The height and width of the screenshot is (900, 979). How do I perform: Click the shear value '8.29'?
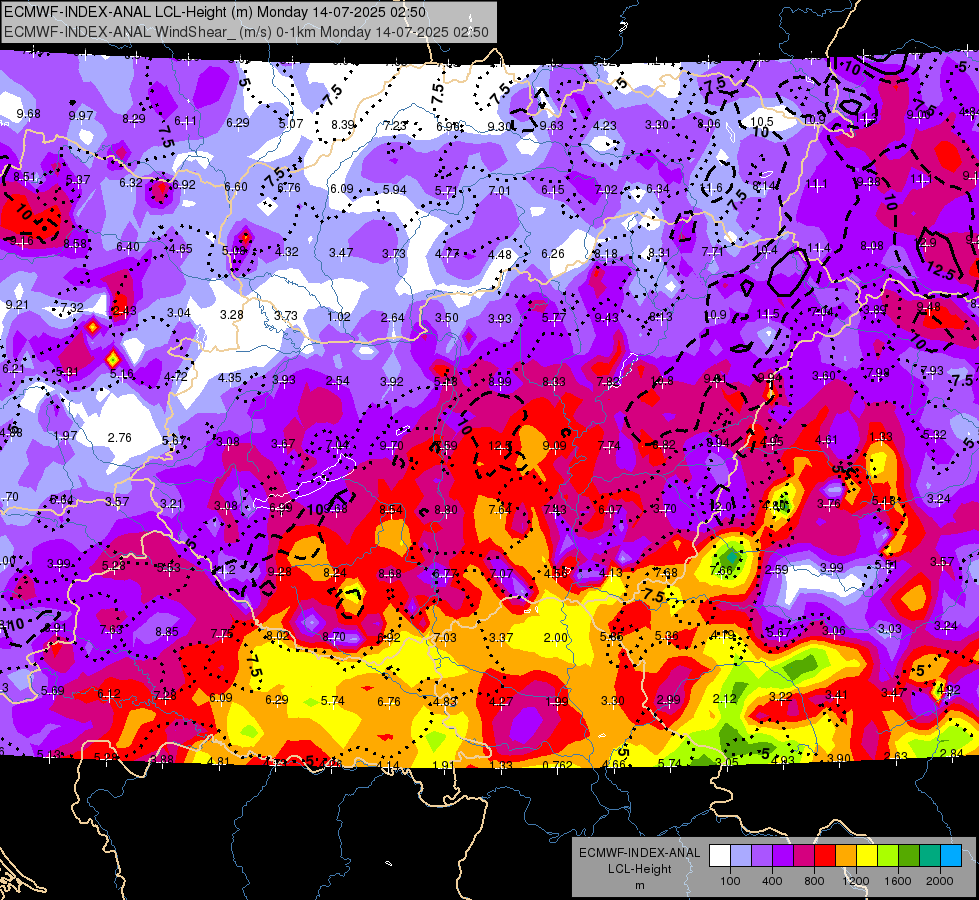(134, 119)
